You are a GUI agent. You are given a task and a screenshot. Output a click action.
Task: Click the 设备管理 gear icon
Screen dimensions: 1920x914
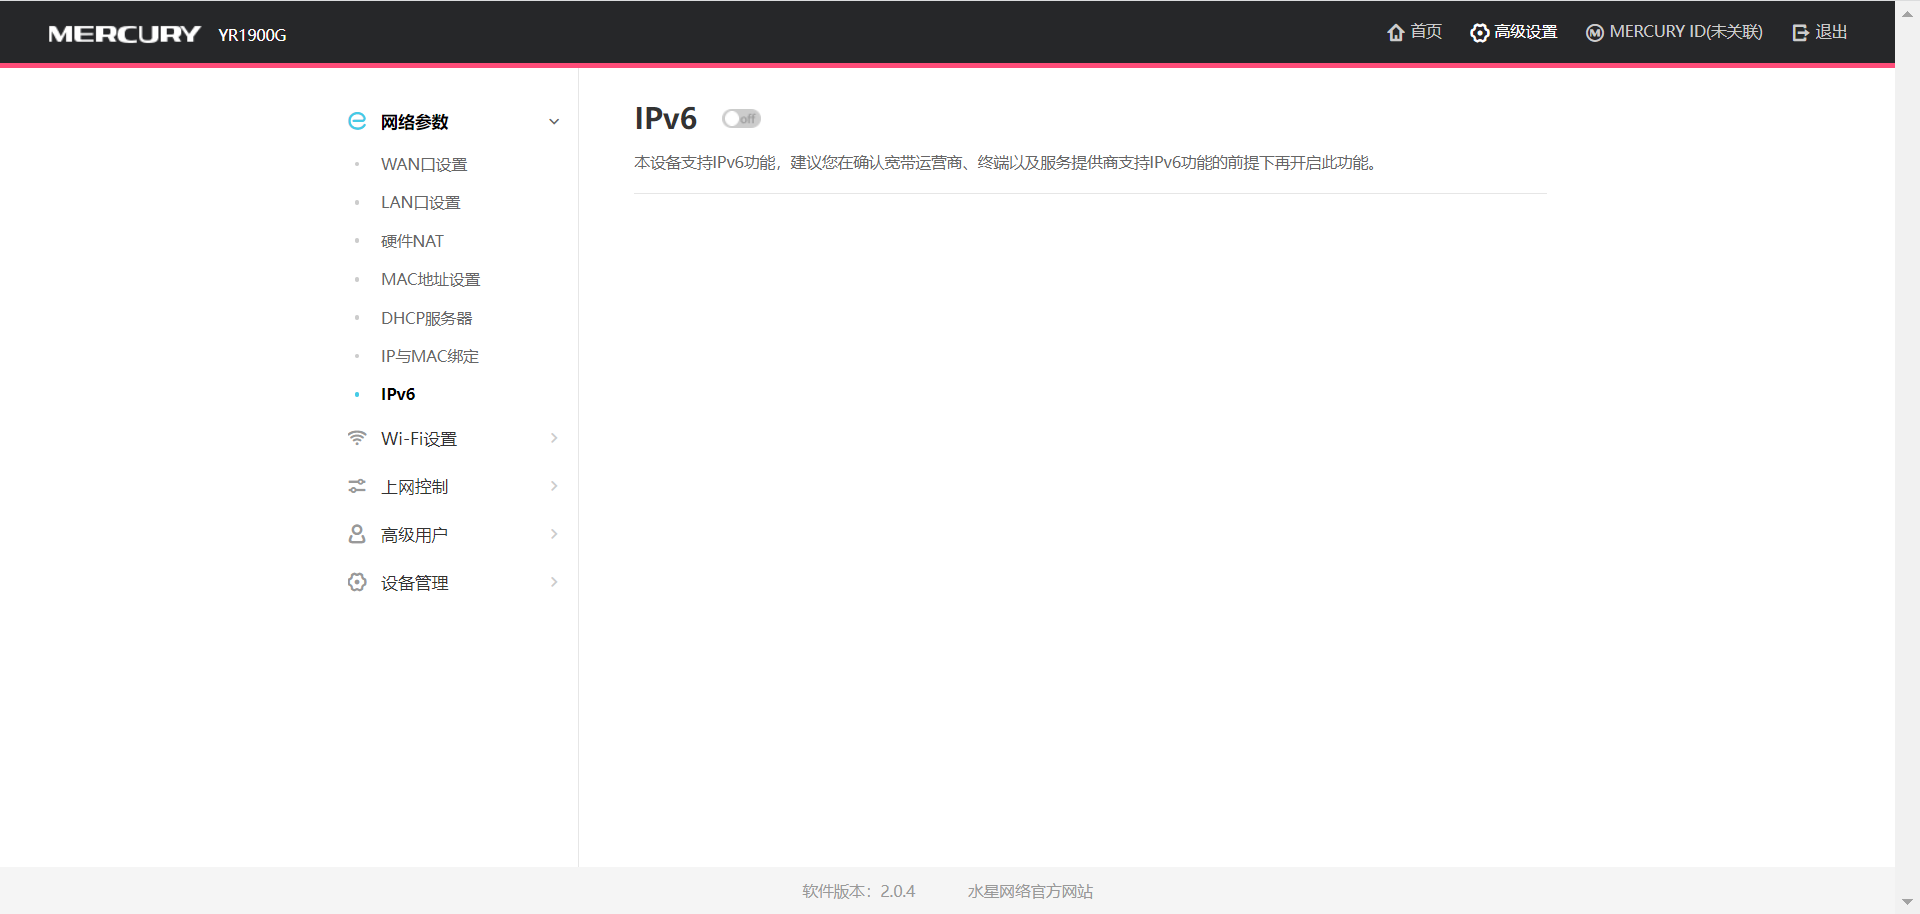(x=357, y=582)
